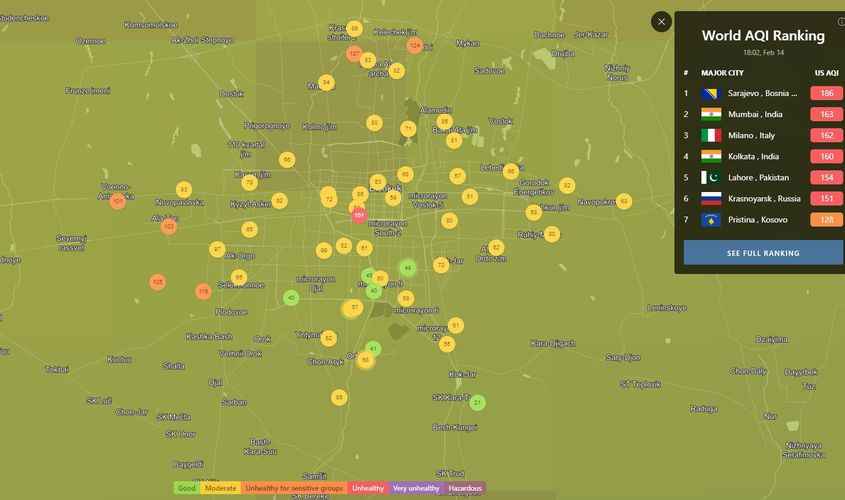Select the orange 124 AQI marker

tap(415, 45)
